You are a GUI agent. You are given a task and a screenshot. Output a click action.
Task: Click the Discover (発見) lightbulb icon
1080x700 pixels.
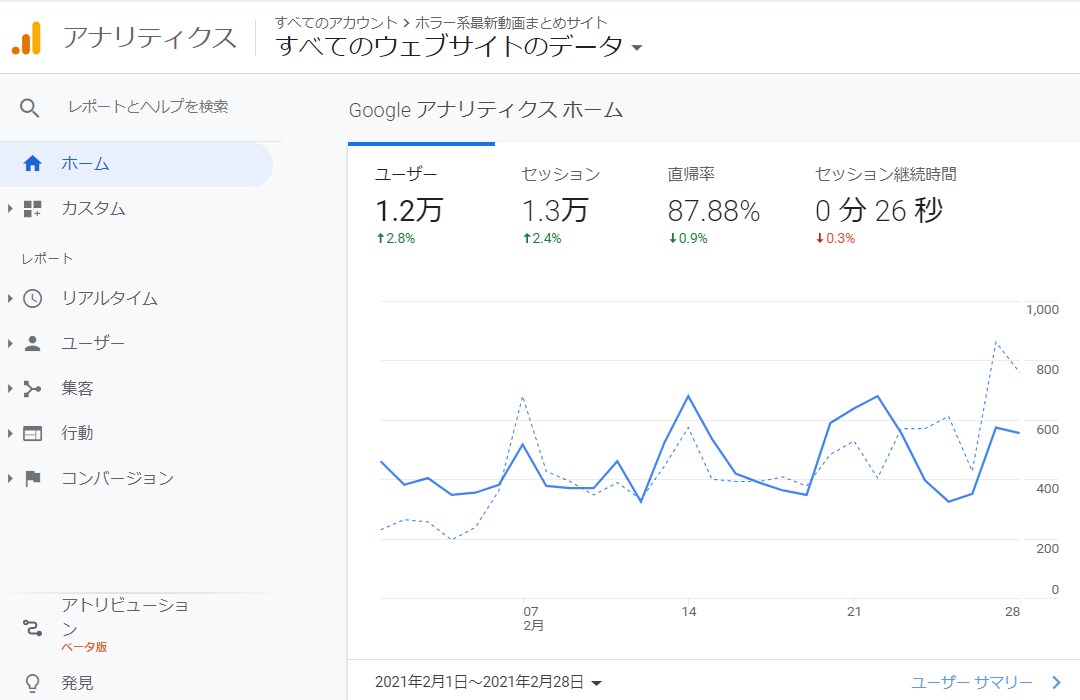point(32,683)
